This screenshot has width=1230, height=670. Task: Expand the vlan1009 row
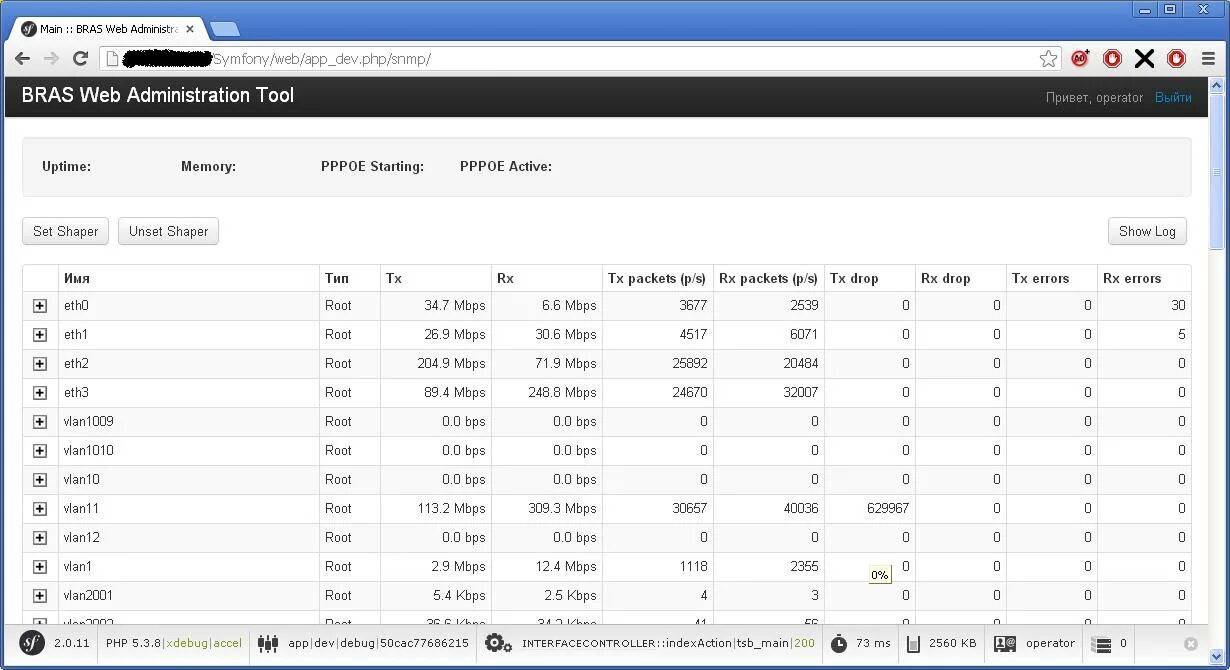pyautogui.click(x=40, y=422)
